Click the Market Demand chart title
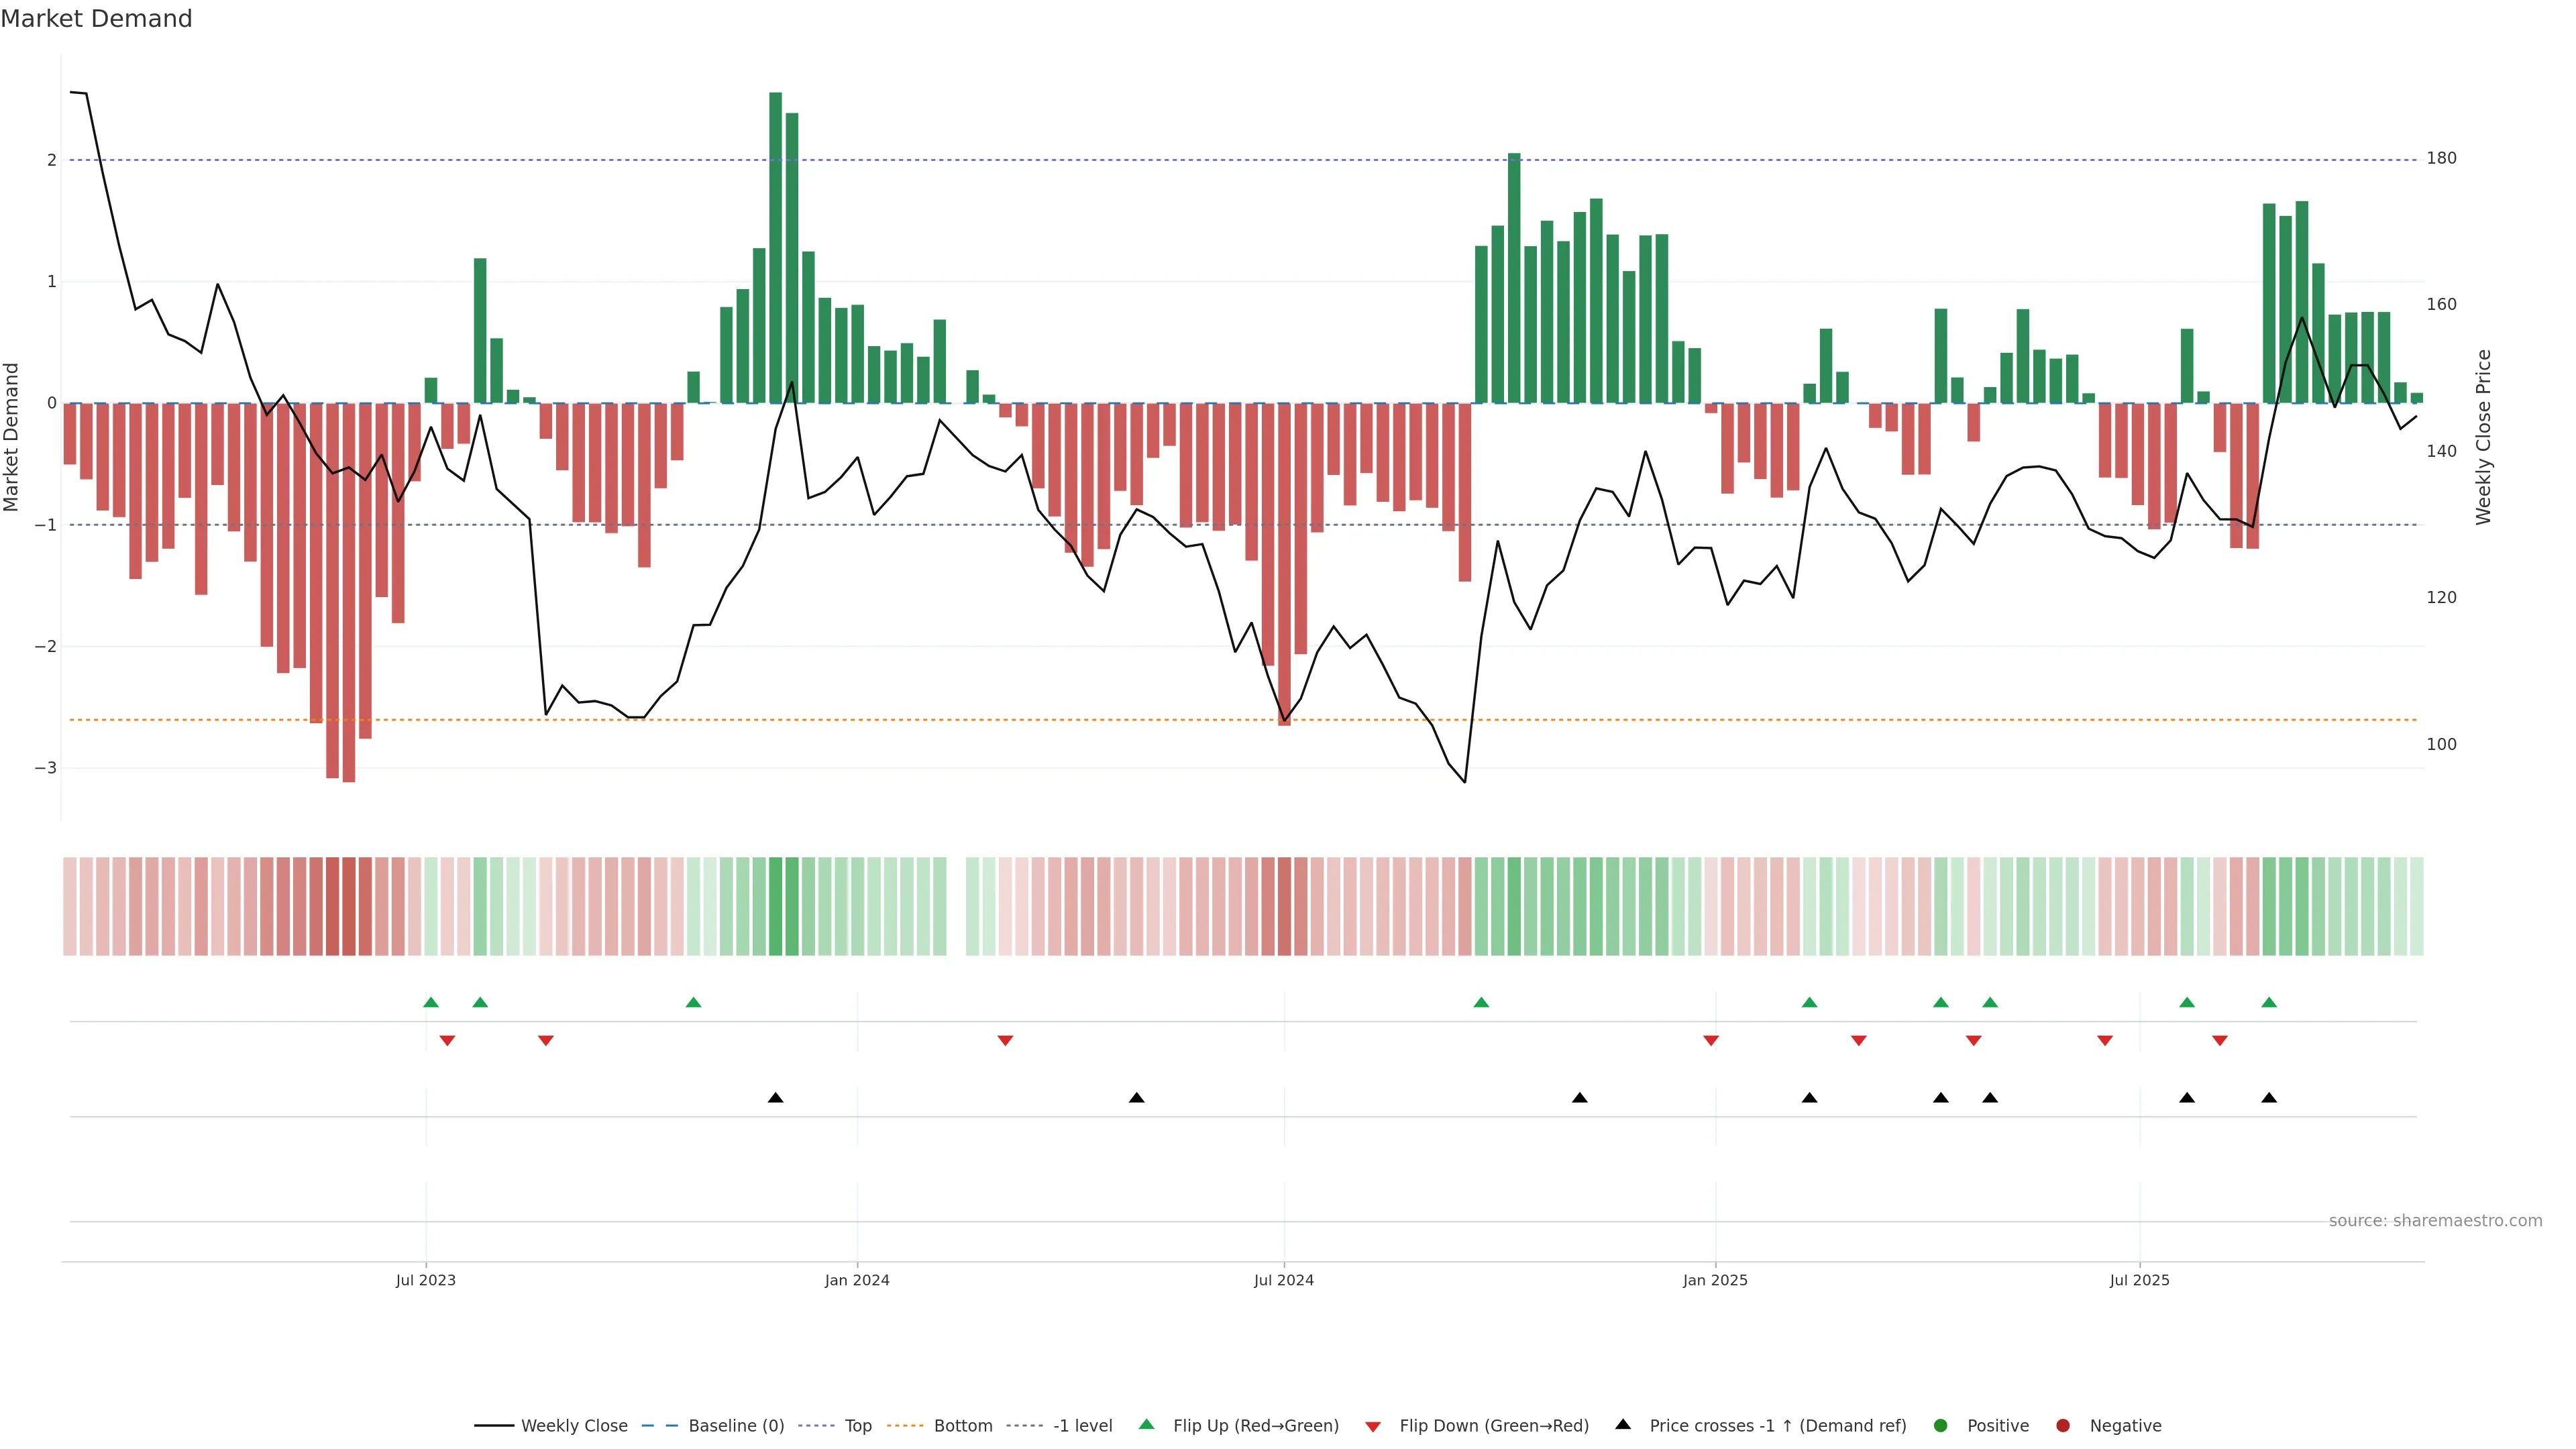Image resolution: width=2576 pixels, height=1449 pixels. click(x=96, y=19)
